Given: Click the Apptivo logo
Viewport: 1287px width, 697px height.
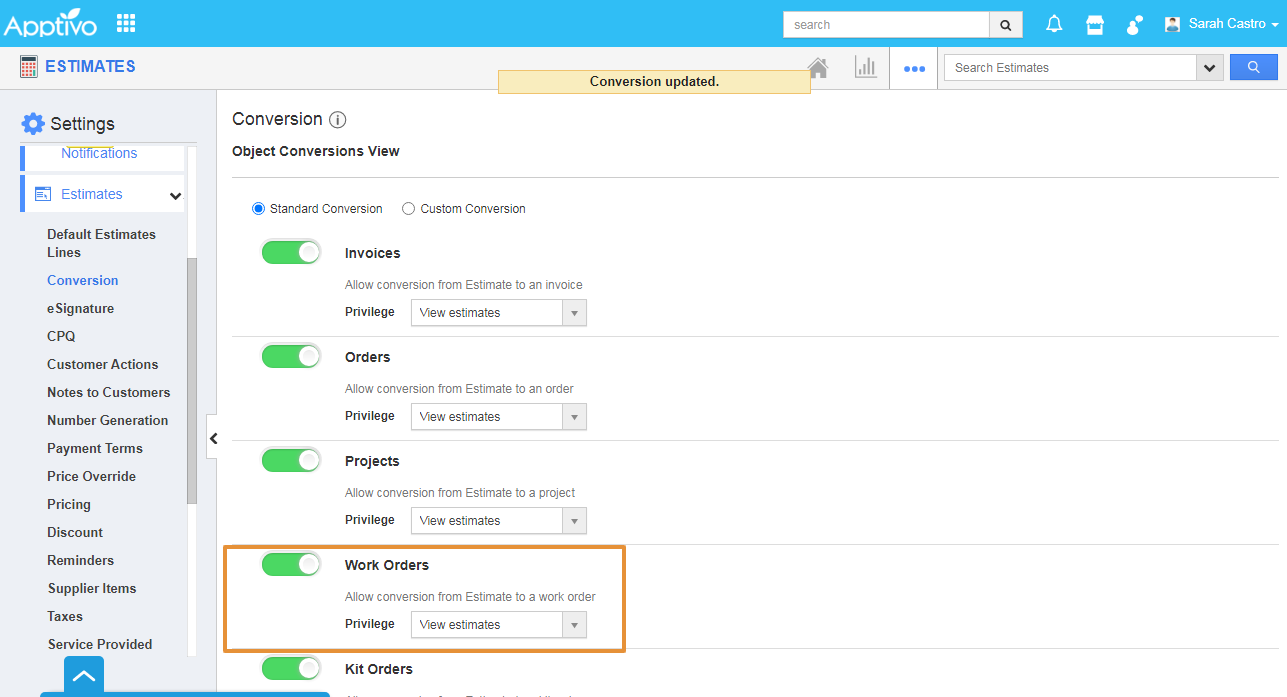Looking at the screenshot, I should coord(52,25).
